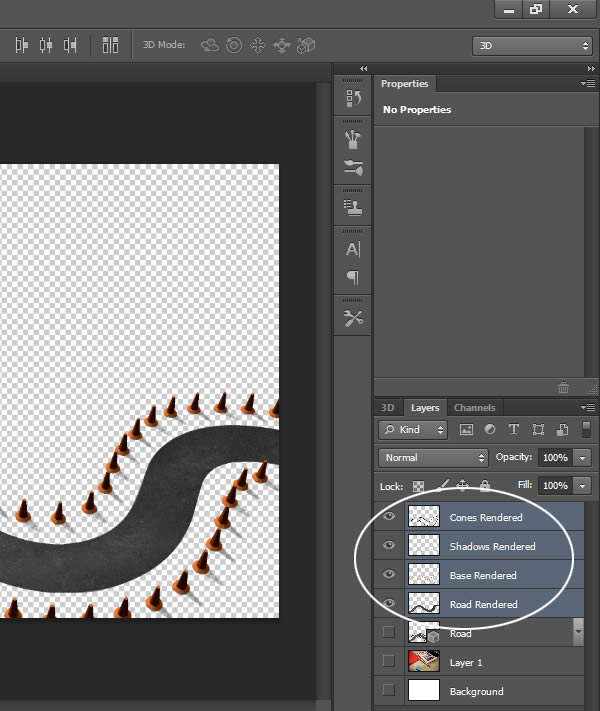Open the Clone Source panel icon
This screenshot has width=600, height=711.
point(353,208)
